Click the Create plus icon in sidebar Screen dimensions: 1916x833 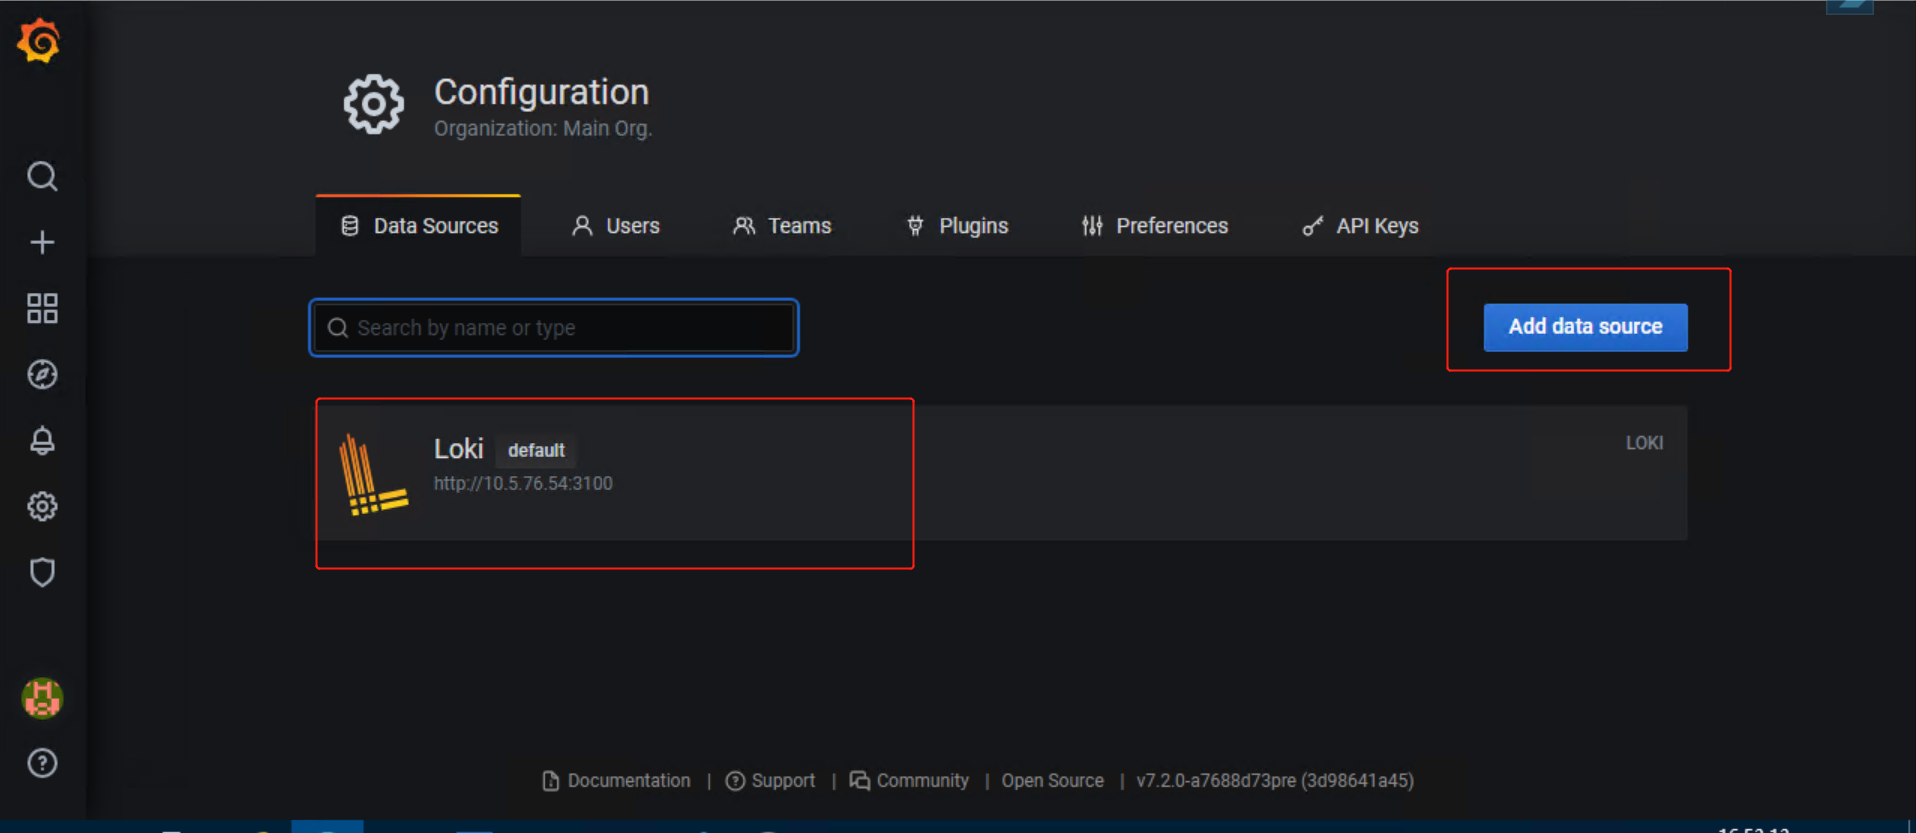coord(42,242)
